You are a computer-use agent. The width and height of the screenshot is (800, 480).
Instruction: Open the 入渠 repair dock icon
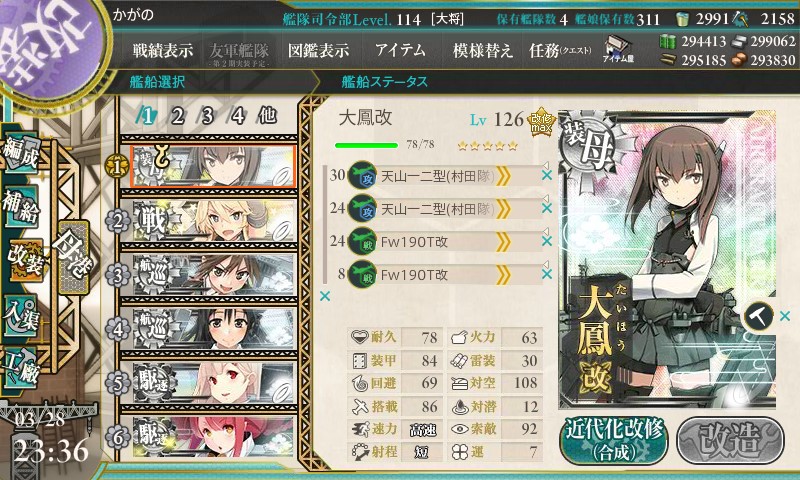21,315
